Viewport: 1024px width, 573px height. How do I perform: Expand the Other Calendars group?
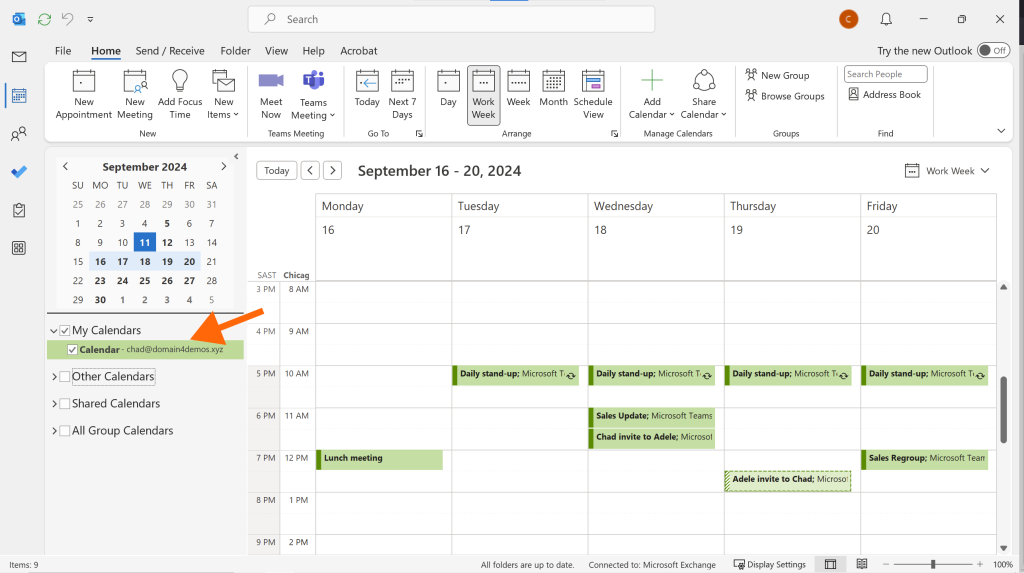point(54,376)
